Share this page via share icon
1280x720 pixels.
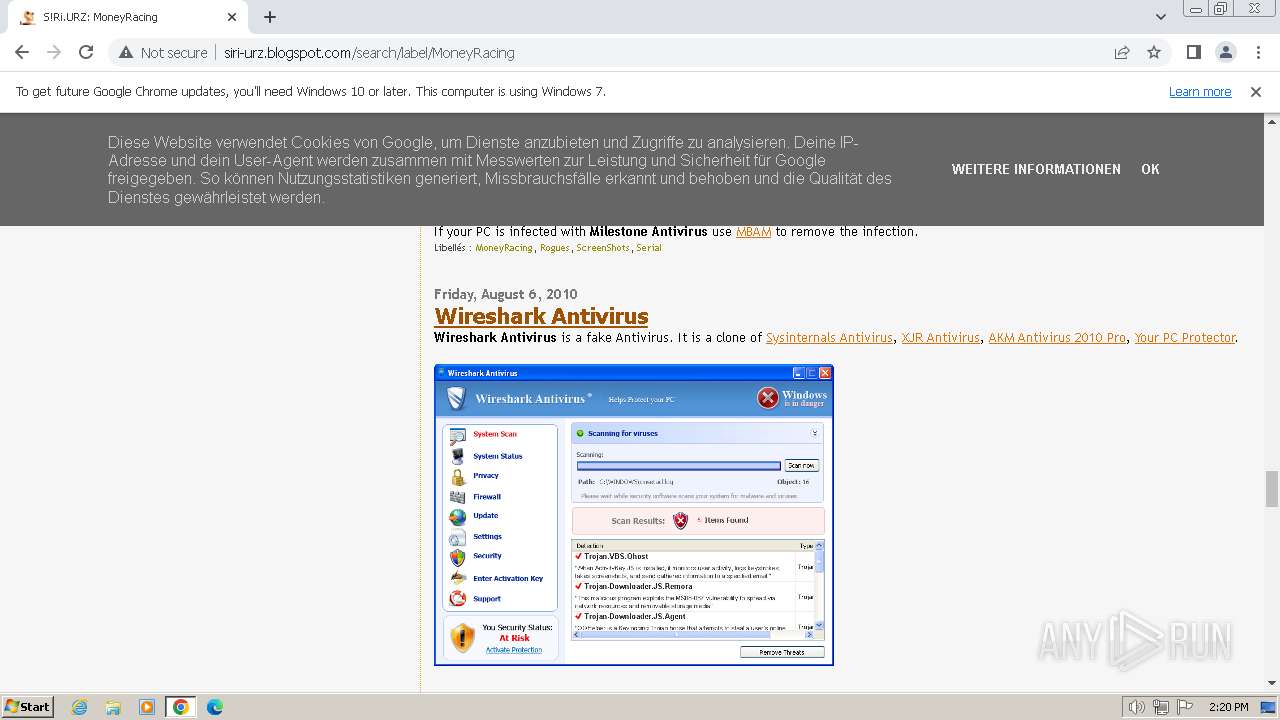coord(1122,52)
